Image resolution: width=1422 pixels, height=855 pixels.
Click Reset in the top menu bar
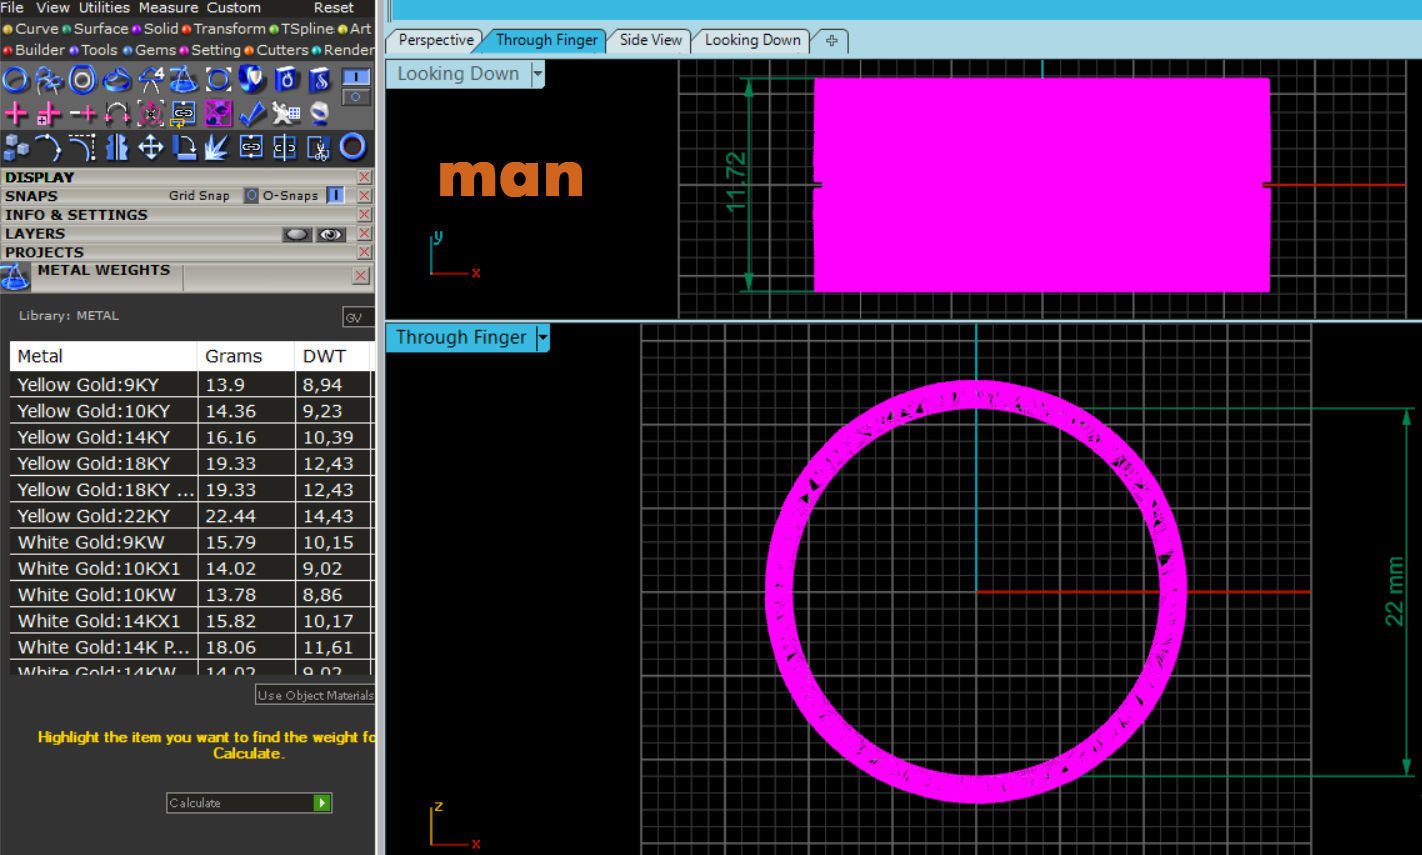333,7
